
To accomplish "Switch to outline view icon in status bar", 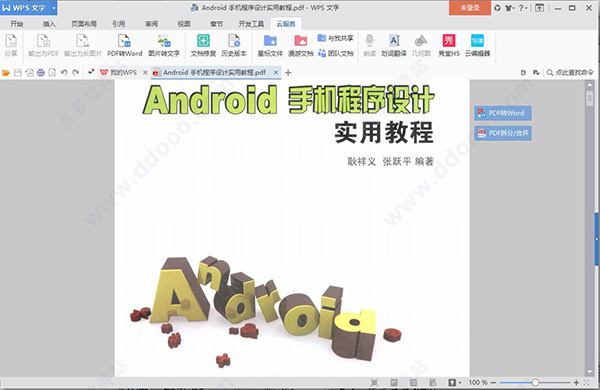I will coord(413,382).
